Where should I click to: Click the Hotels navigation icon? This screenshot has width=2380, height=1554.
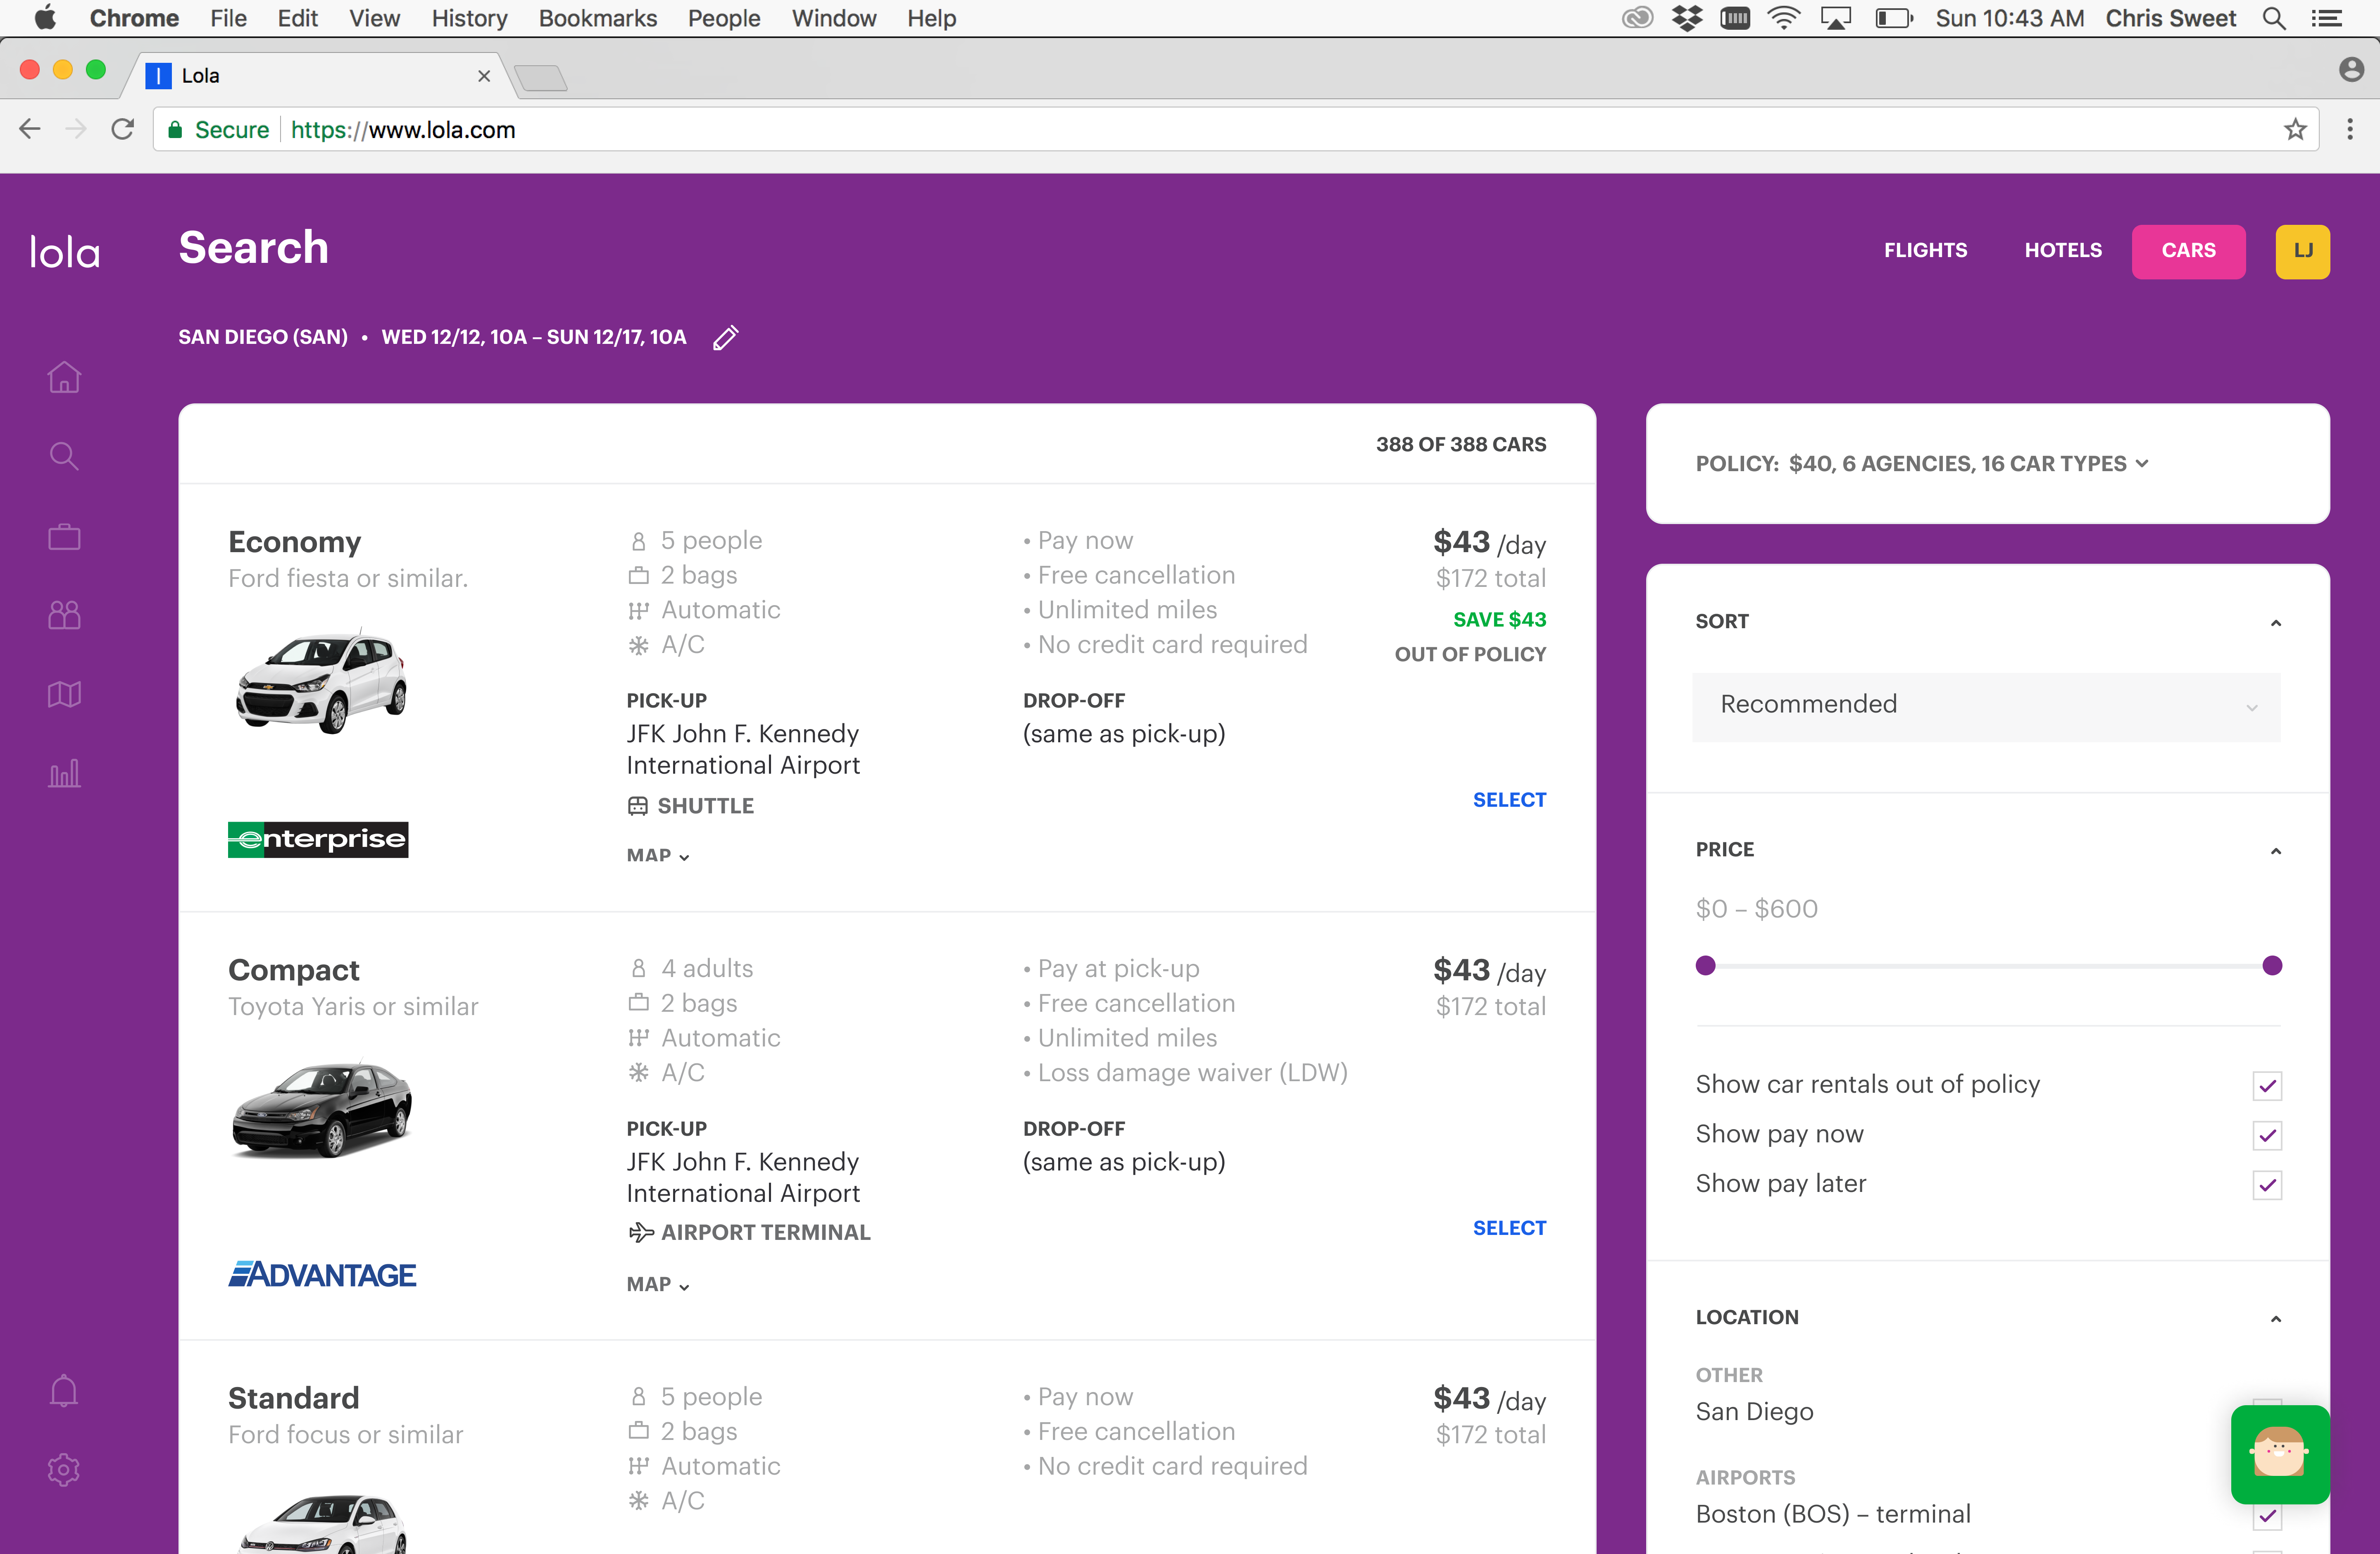click(x=2063, y=250)
